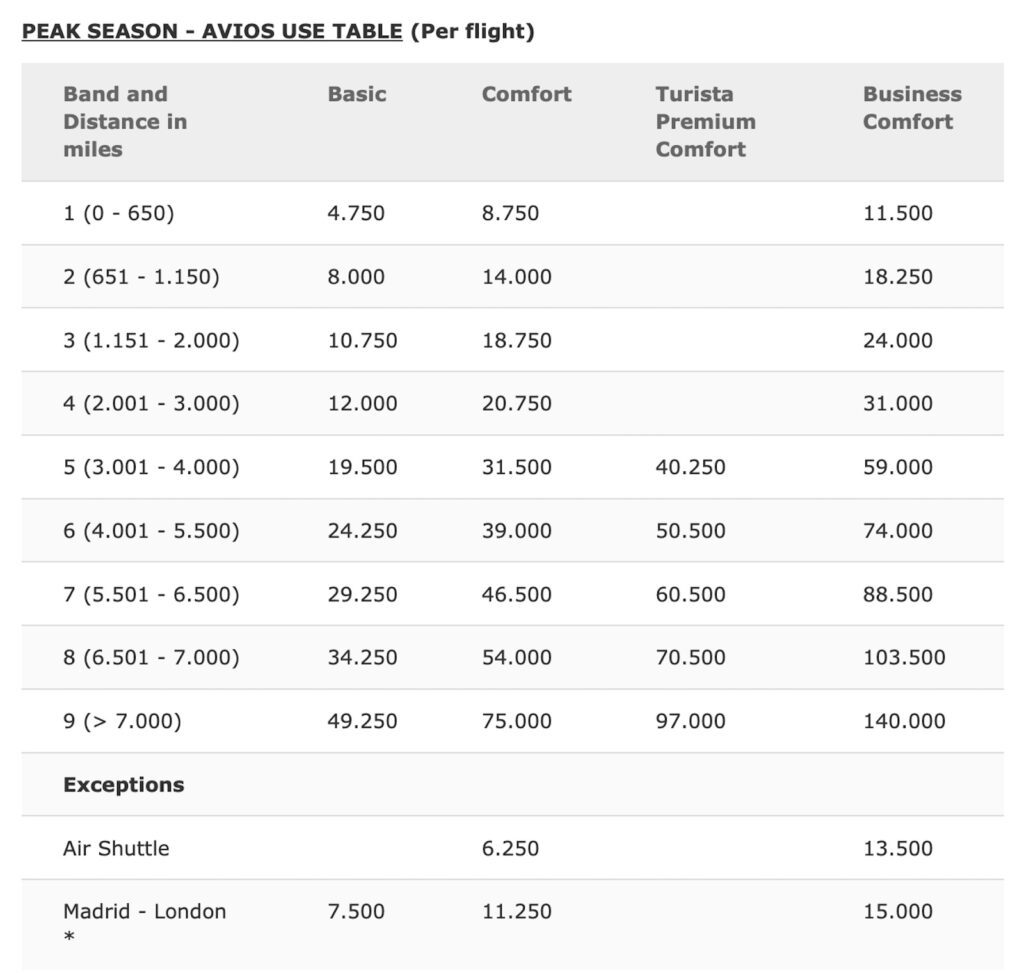Click the Air Shuttle row label
The width and height of the screenshot is (1024, 973).
tap(116, 848)
